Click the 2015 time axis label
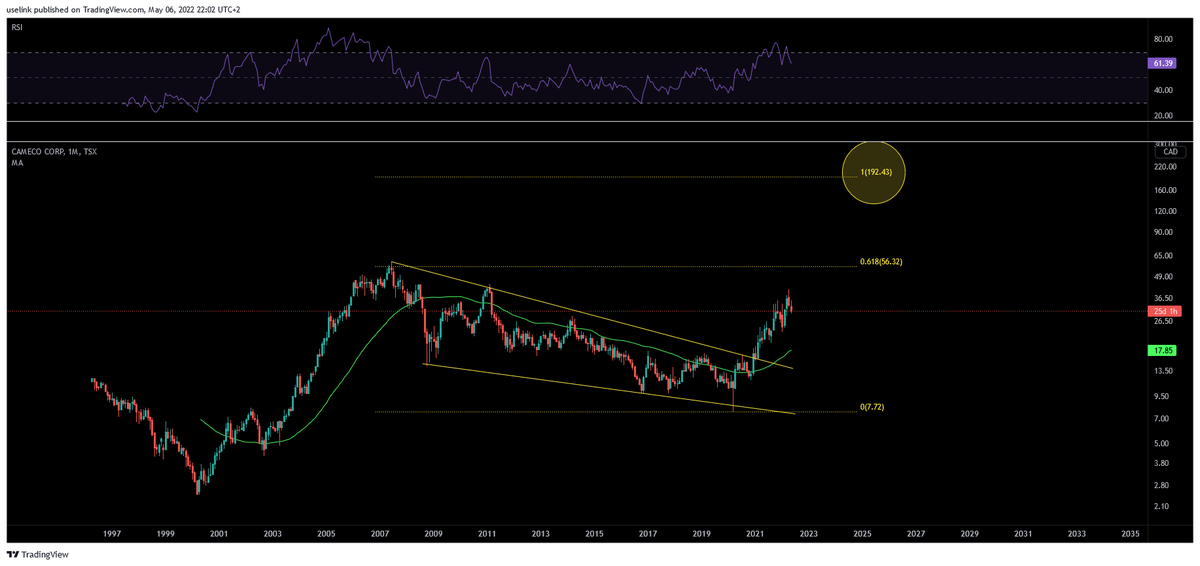 (x=594, y=534)
